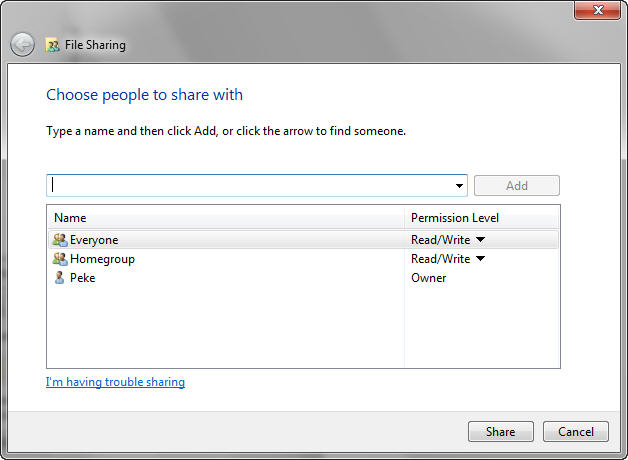Select the Peke row name

pos(83,278)
